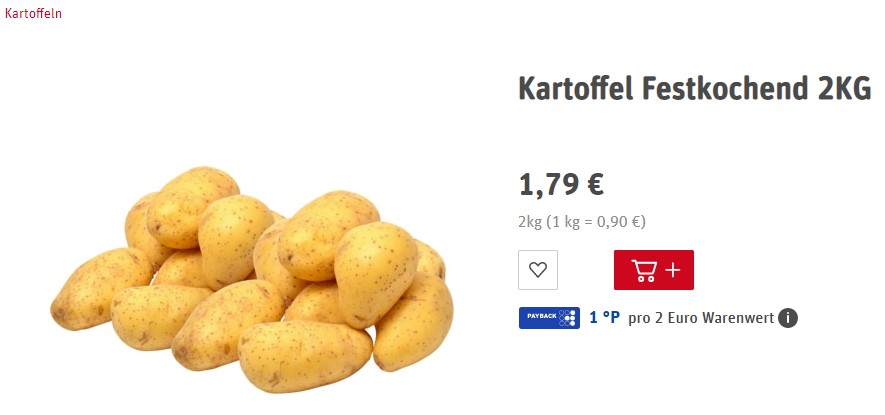Open the Kartoffeln breadcrumb link
The image size is (885, 415).
tap(33, 13)
